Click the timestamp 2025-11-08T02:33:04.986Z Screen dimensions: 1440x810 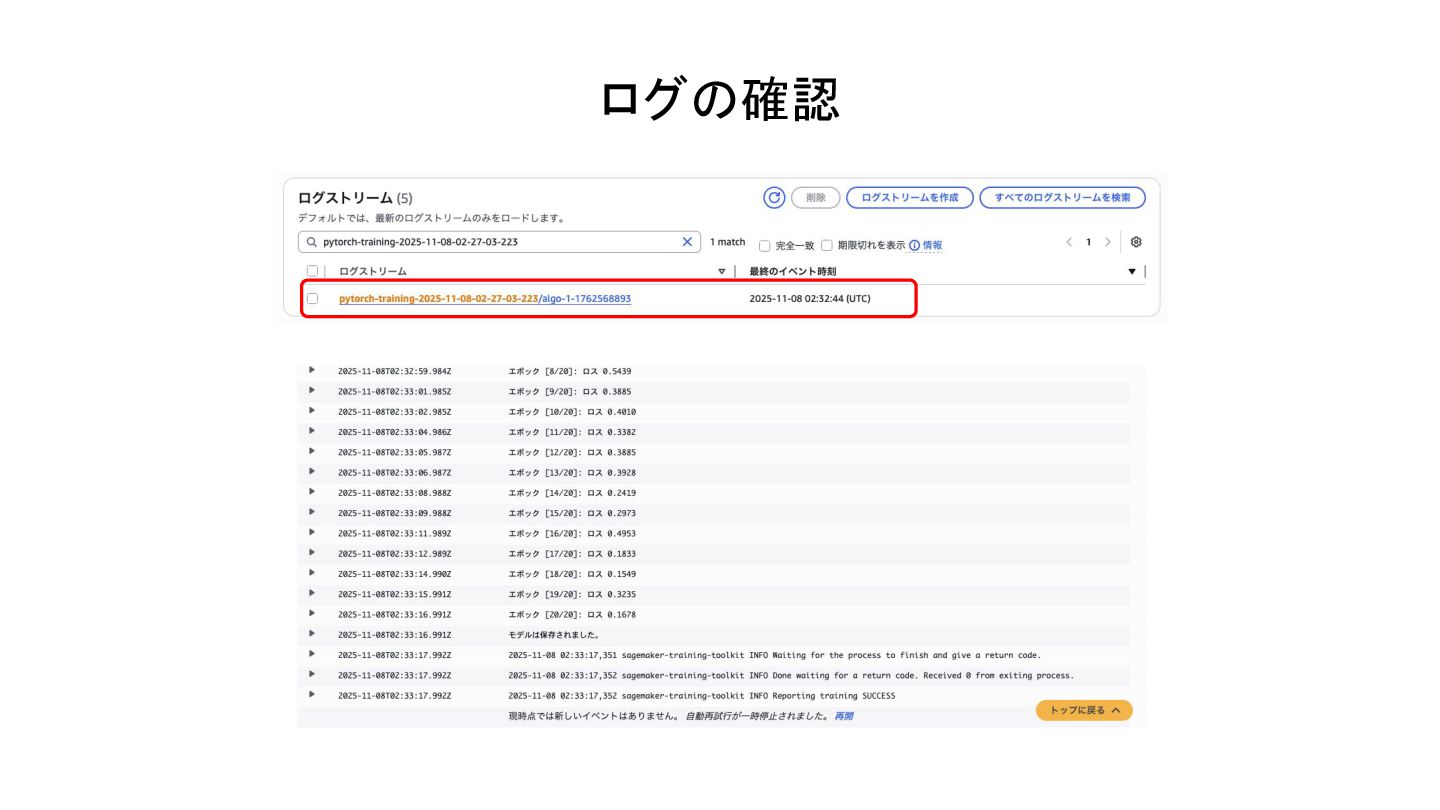[394, 432]
